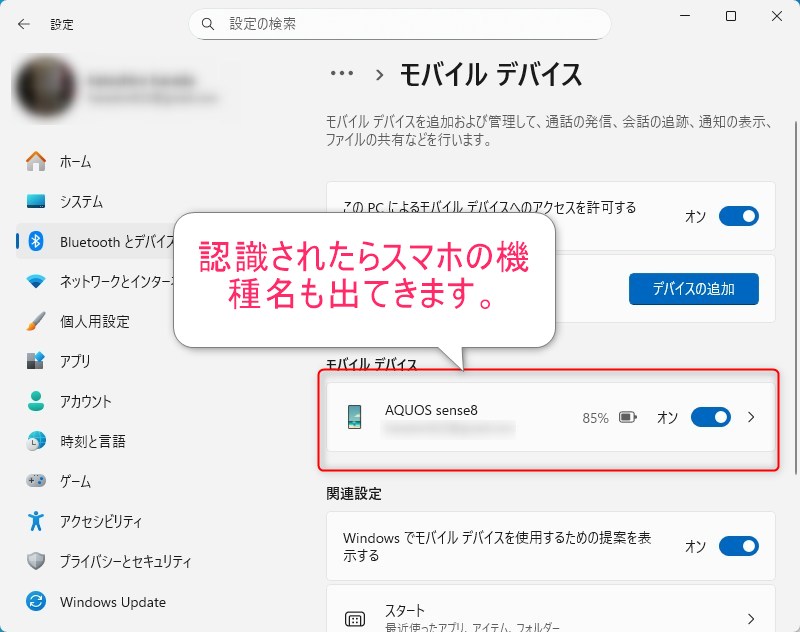
Task: Go back with the arrow button
Action: (x=24, y=23)
